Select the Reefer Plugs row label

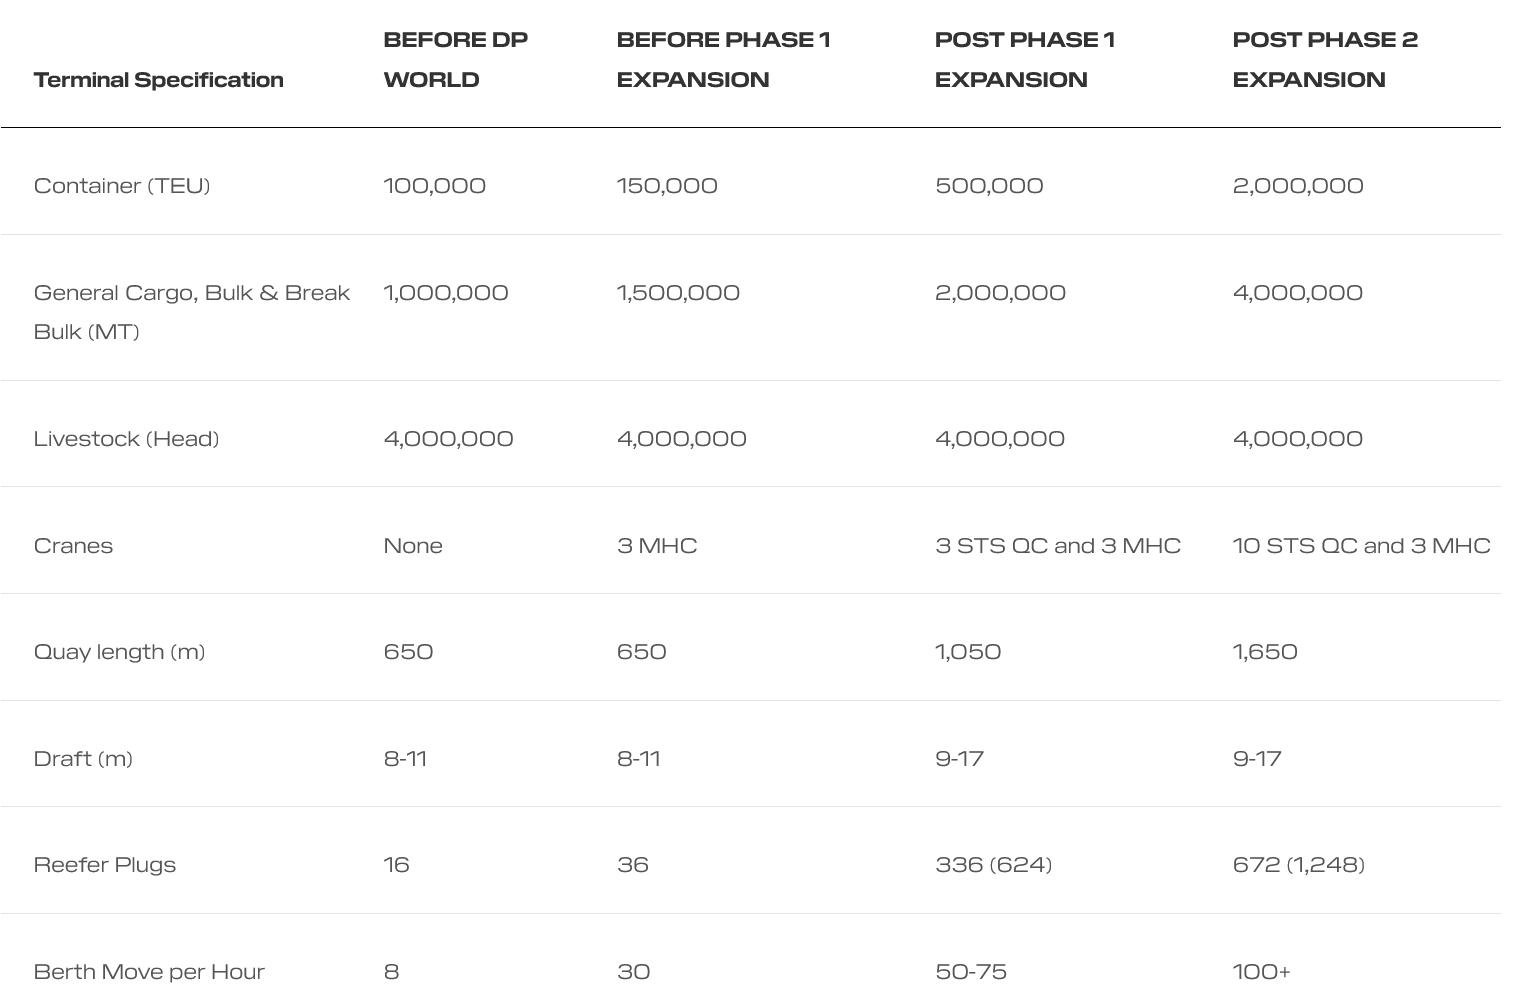pyautogui.click(x=104, y=865)
